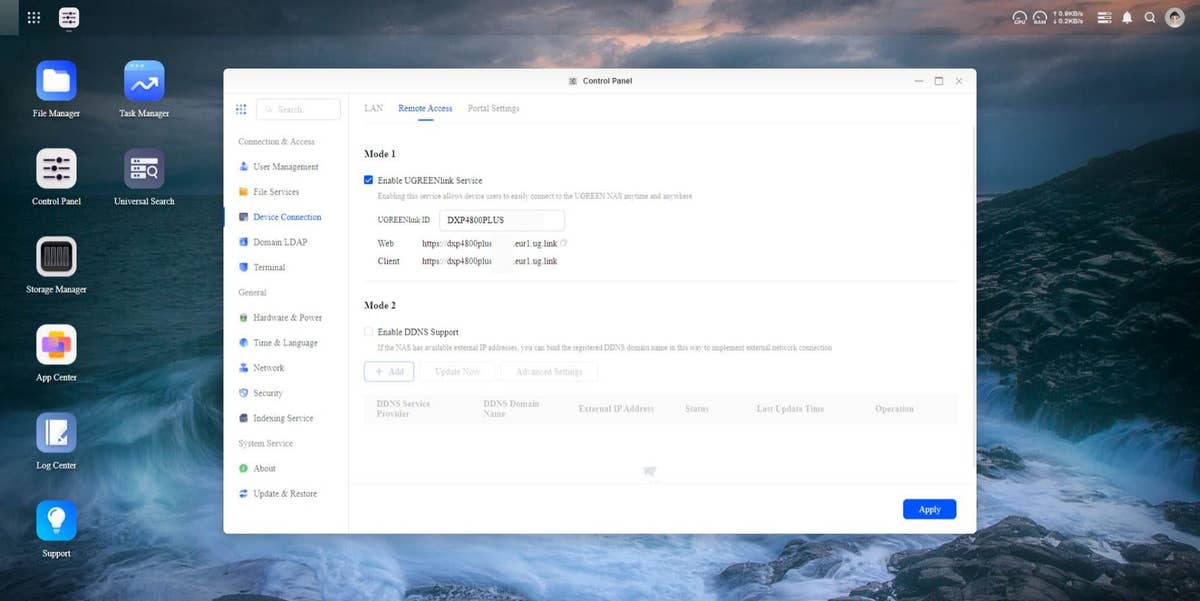Launch Universal Search from the desktop
This screenshot has width=1200, height=601.
(144, 169)
